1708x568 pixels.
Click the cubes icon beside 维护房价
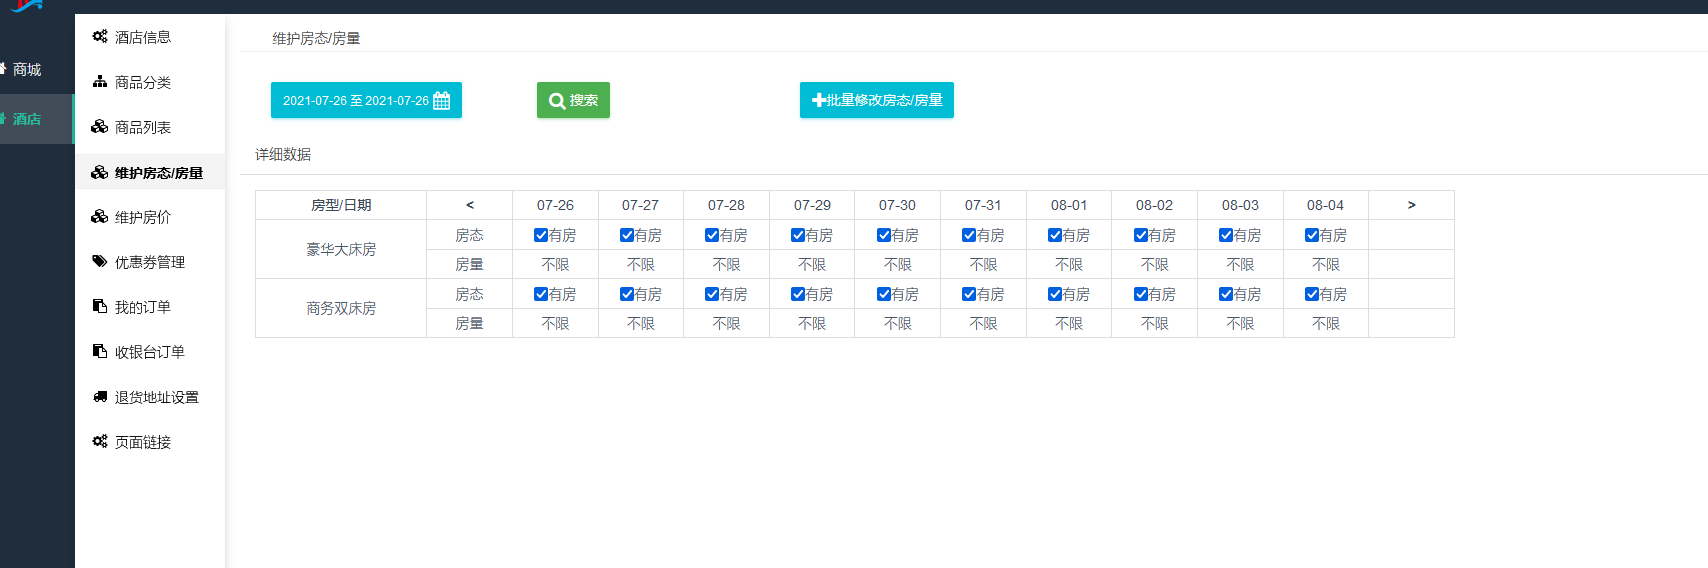point(100,217)
